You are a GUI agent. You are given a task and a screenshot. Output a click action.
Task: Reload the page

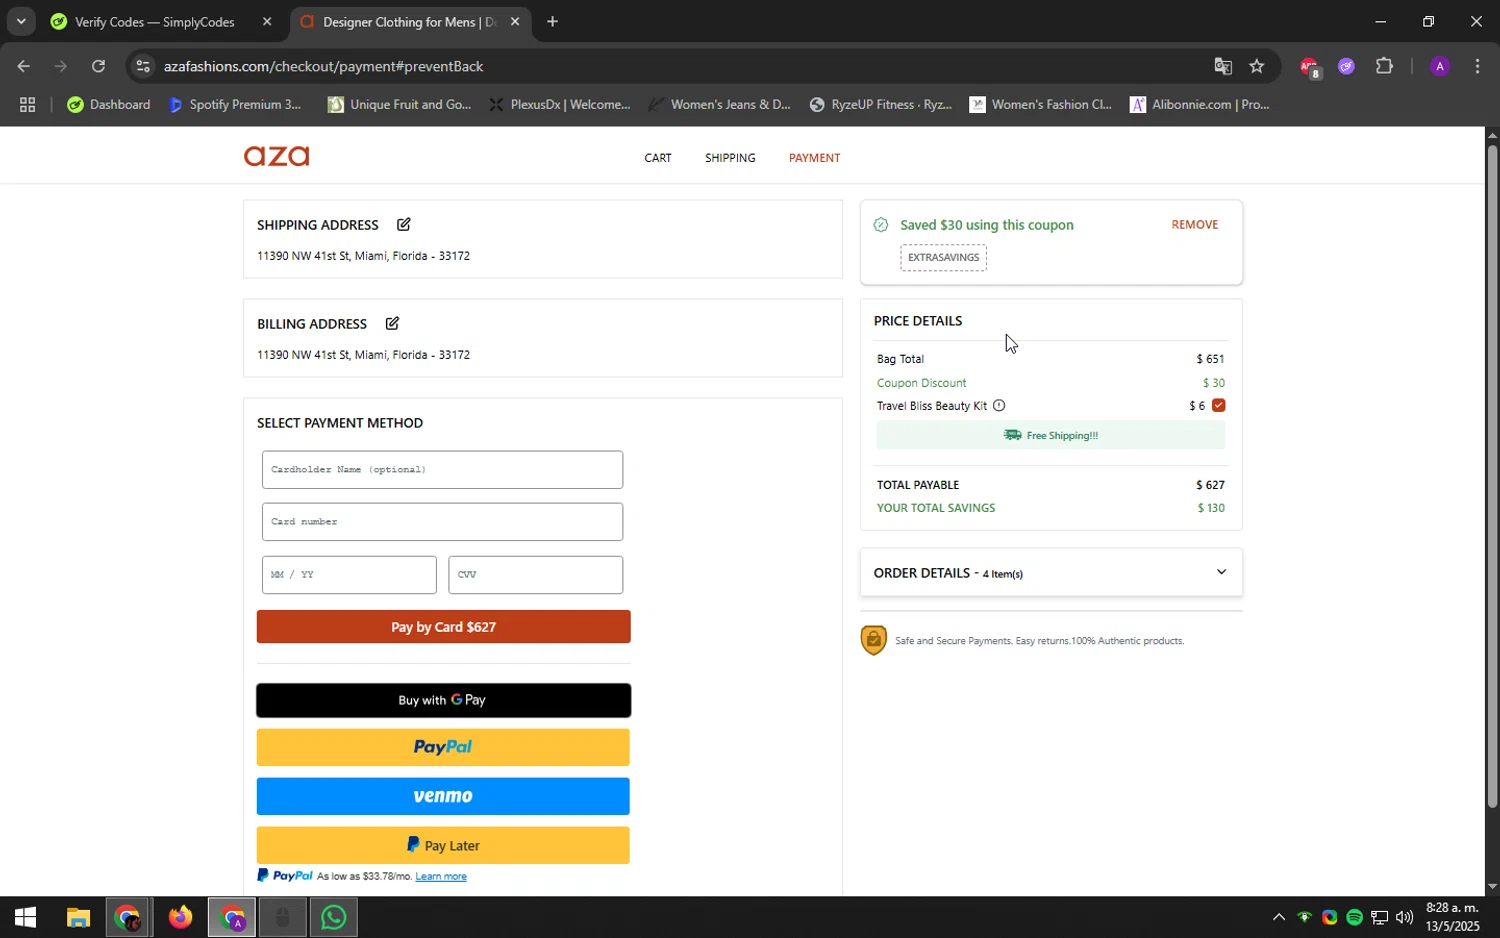(x=98, y=66)
